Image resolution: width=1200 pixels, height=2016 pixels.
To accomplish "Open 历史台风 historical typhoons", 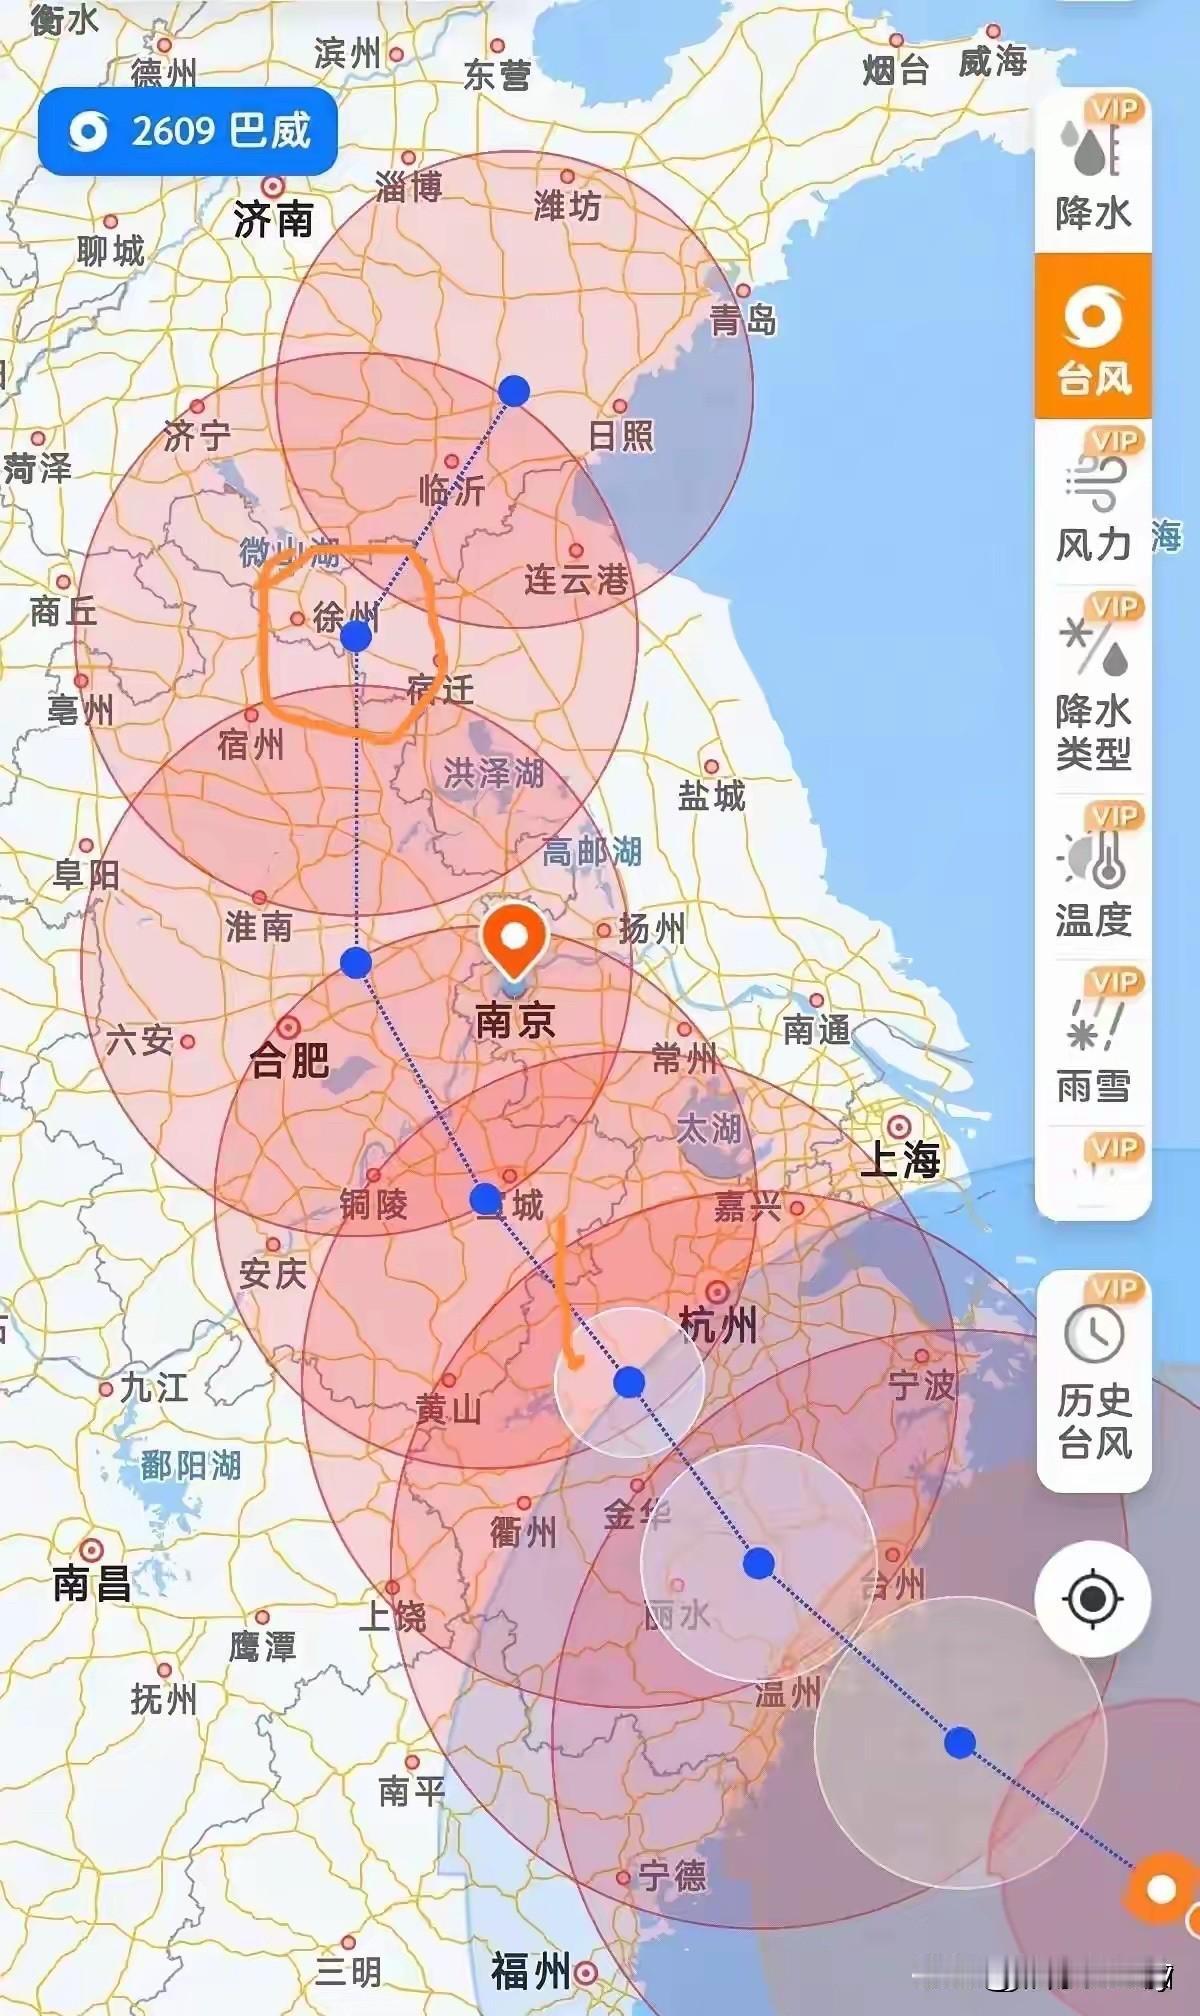I will pos(1094,1382).
